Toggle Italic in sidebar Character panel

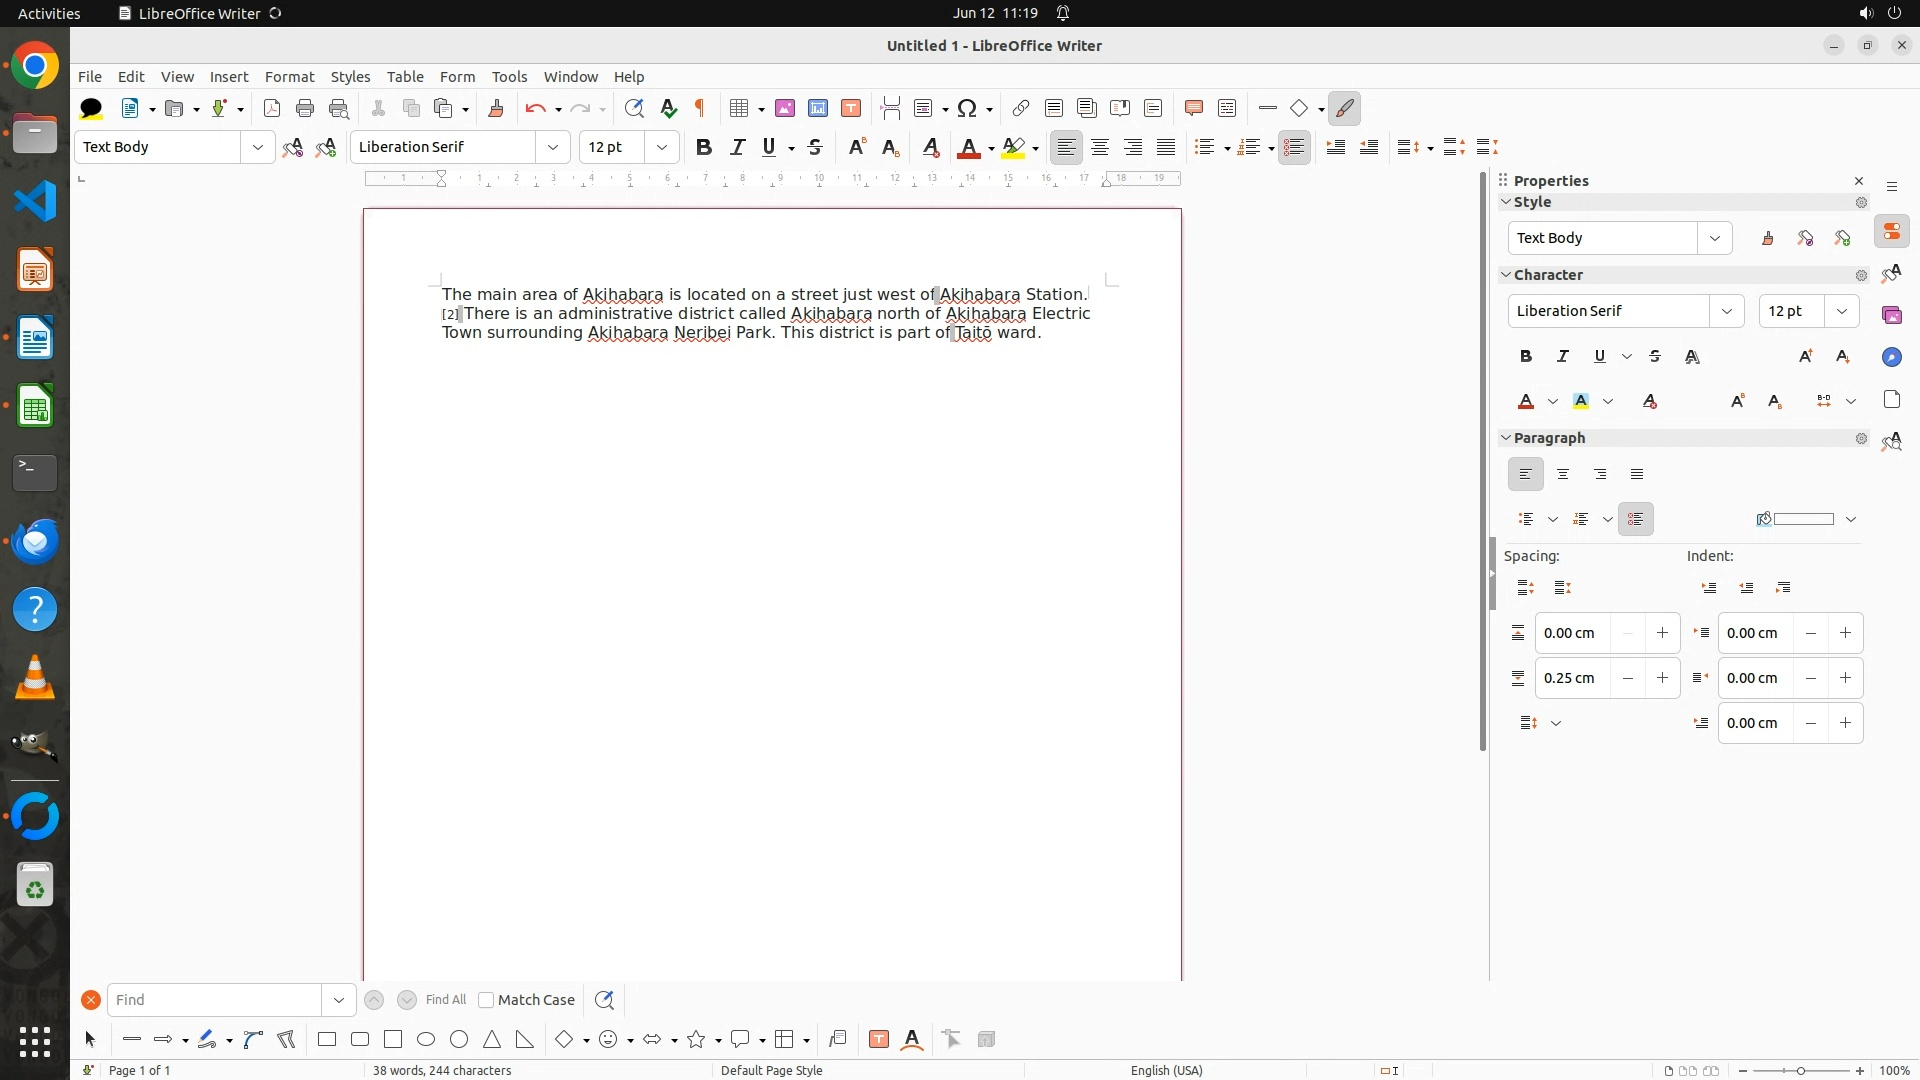[x=1563, y=356]
